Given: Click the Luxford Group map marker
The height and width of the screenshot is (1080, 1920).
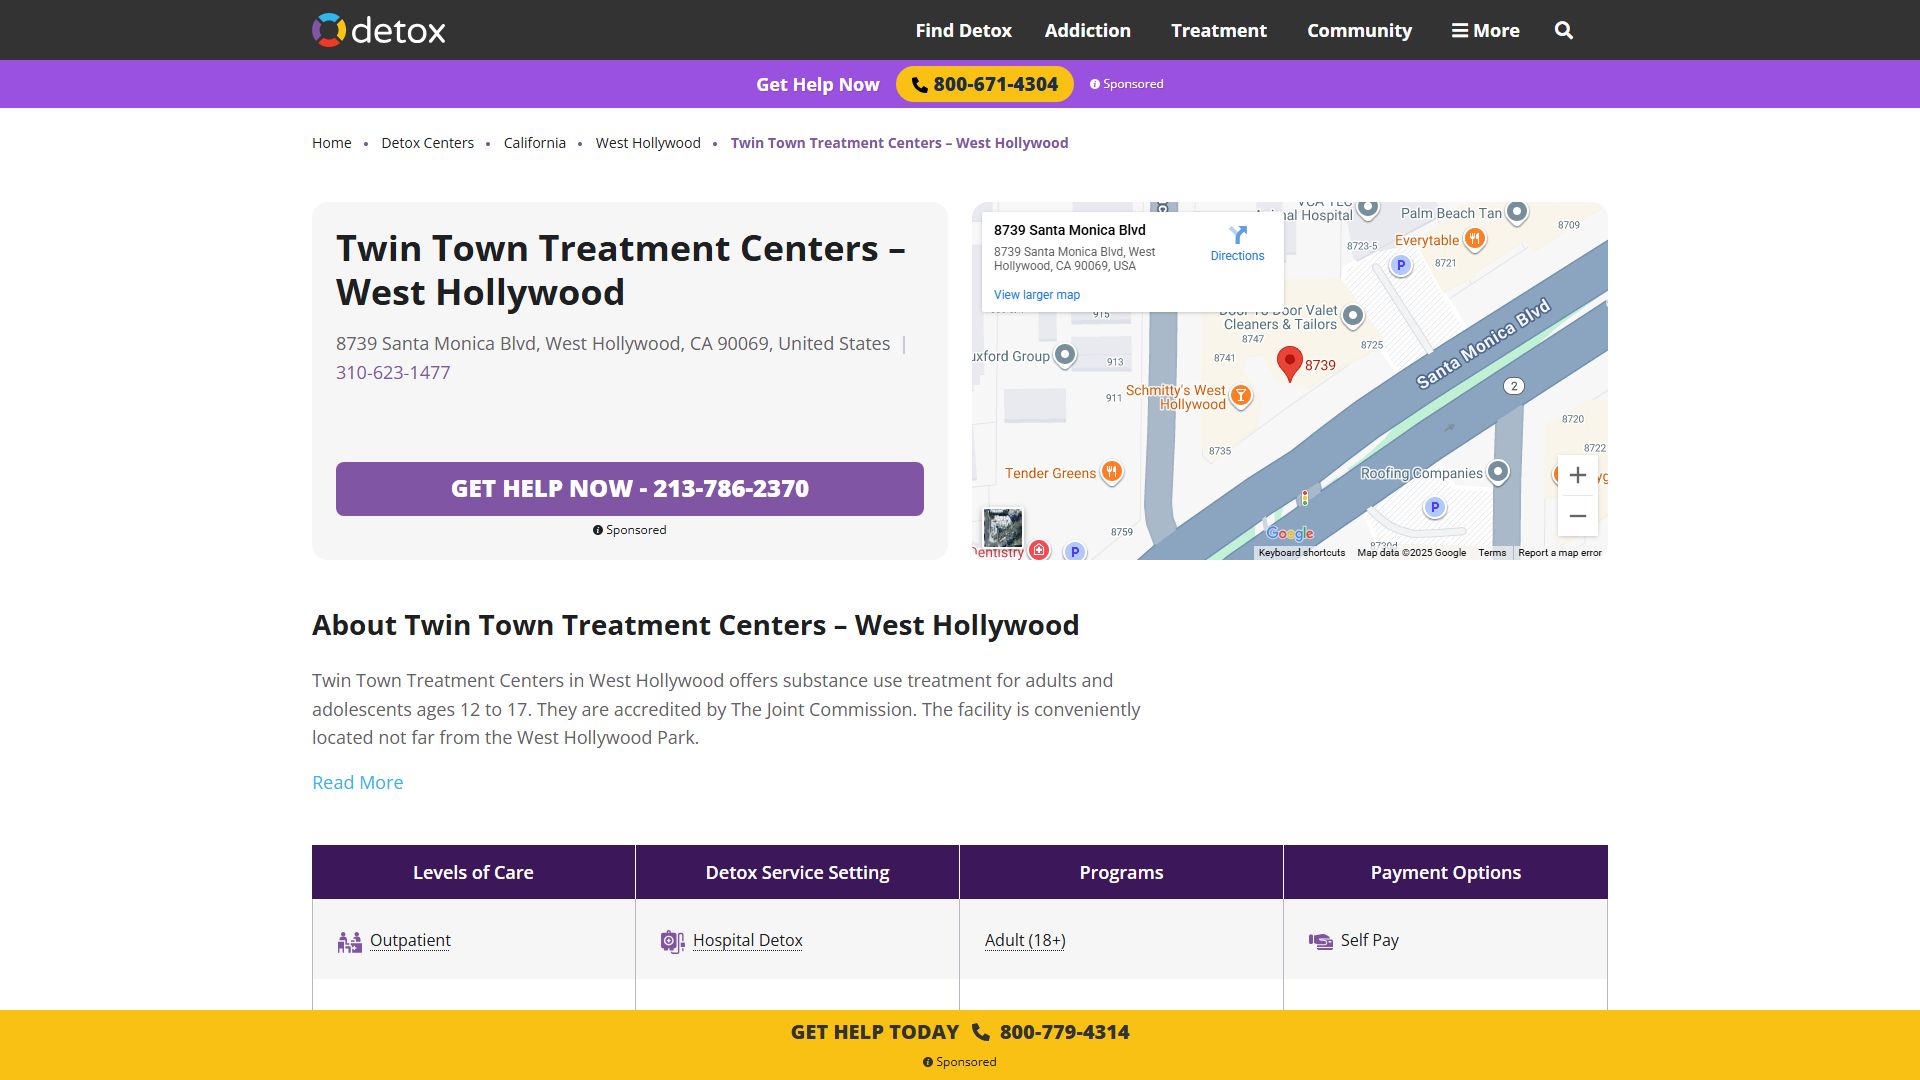Looking at the screenshot, I should coord(1065,355).
